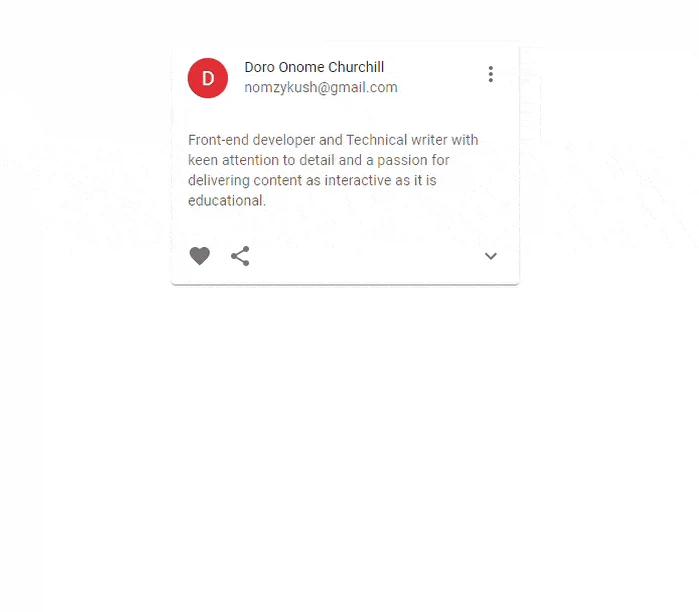699x612 pixels.
Task: Click the red D avatar circle
Action: [208, 78]
